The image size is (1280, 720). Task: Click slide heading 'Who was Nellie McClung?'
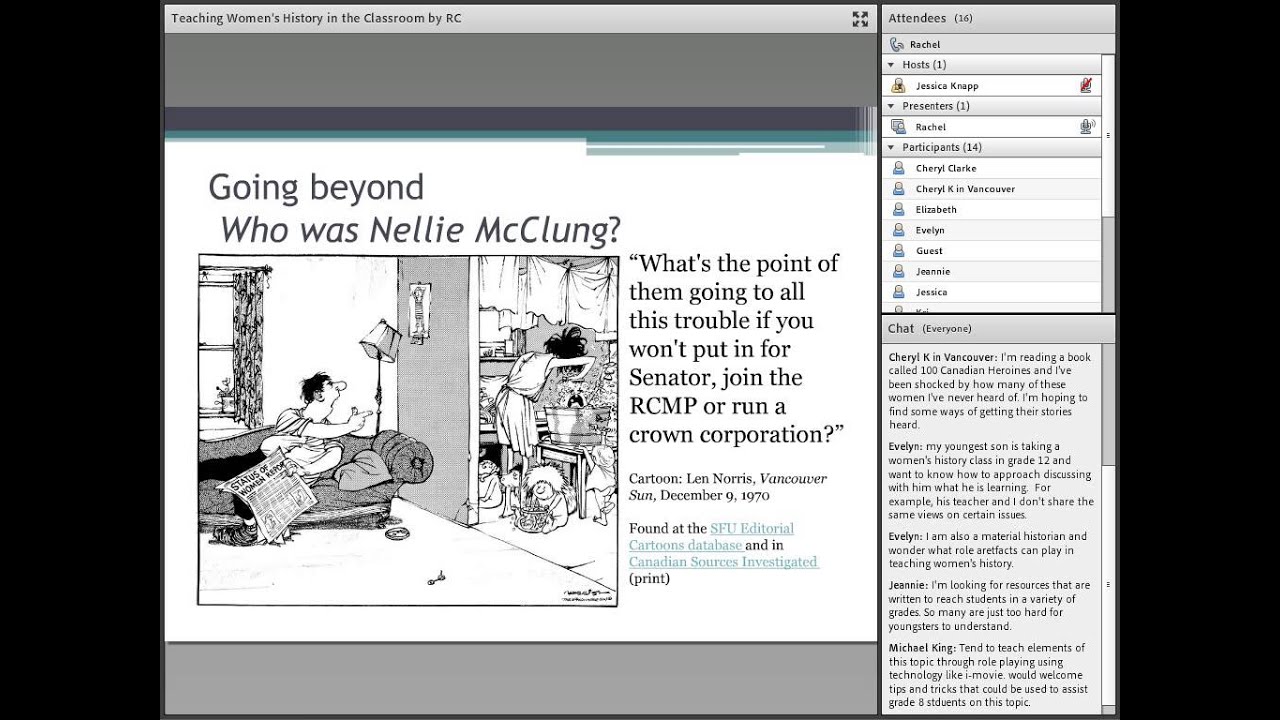pyautogui.click(x=420, y=230)
